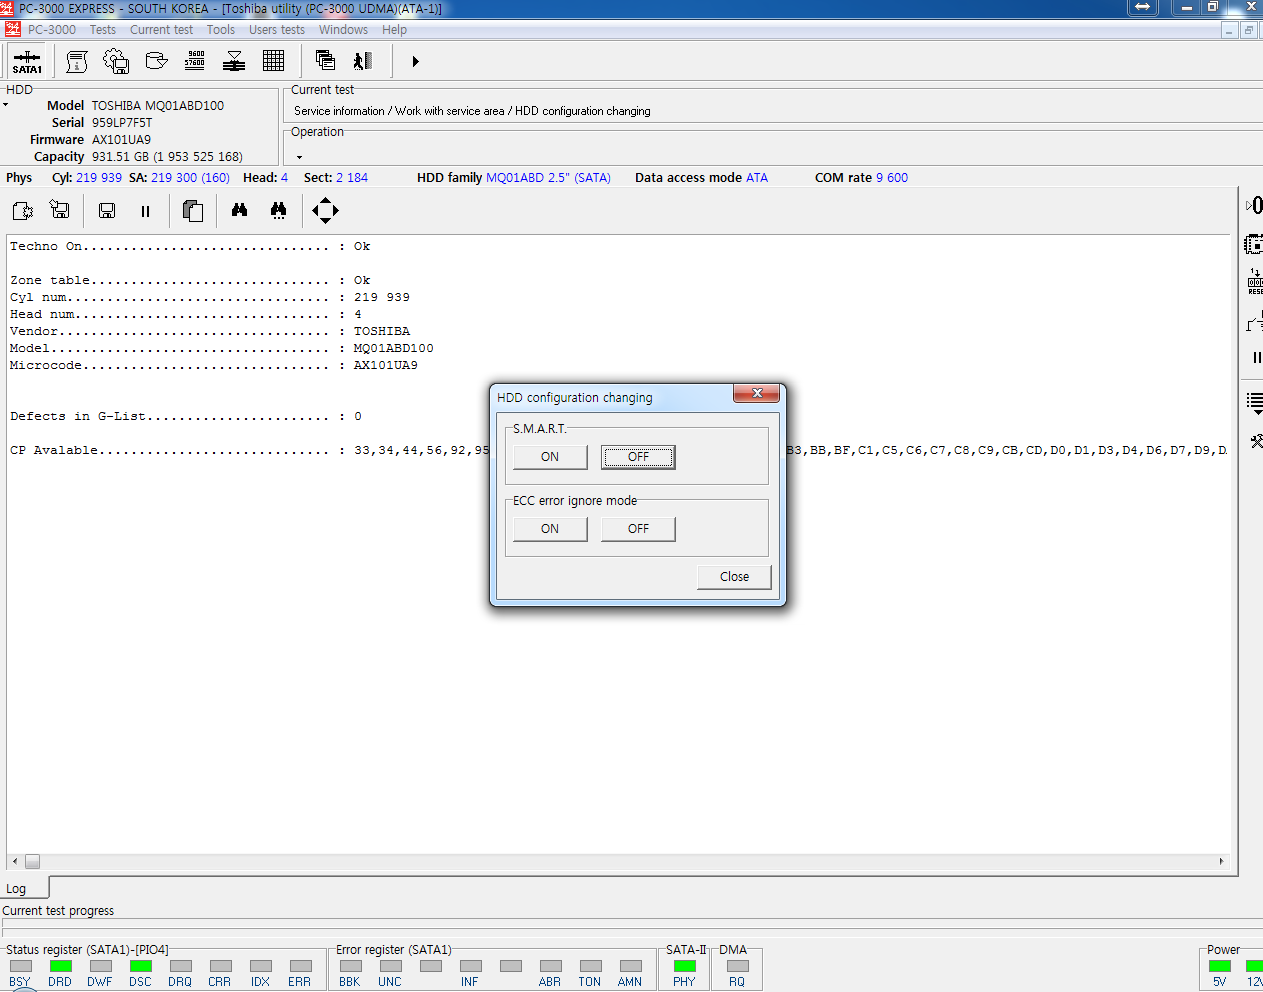Expand the Operation dropdown arrow
This screenshot has width=1263, height=992.
click(x=299, y=157)
